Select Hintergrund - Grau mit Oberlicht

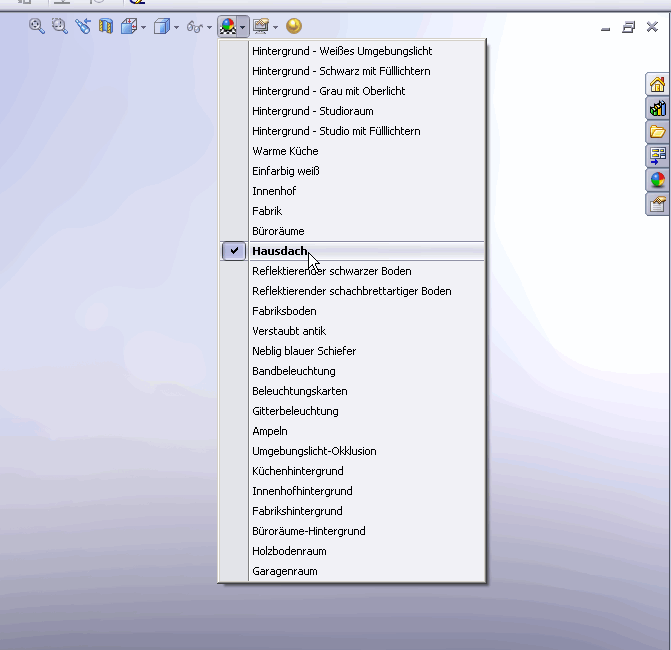(352, 91)
